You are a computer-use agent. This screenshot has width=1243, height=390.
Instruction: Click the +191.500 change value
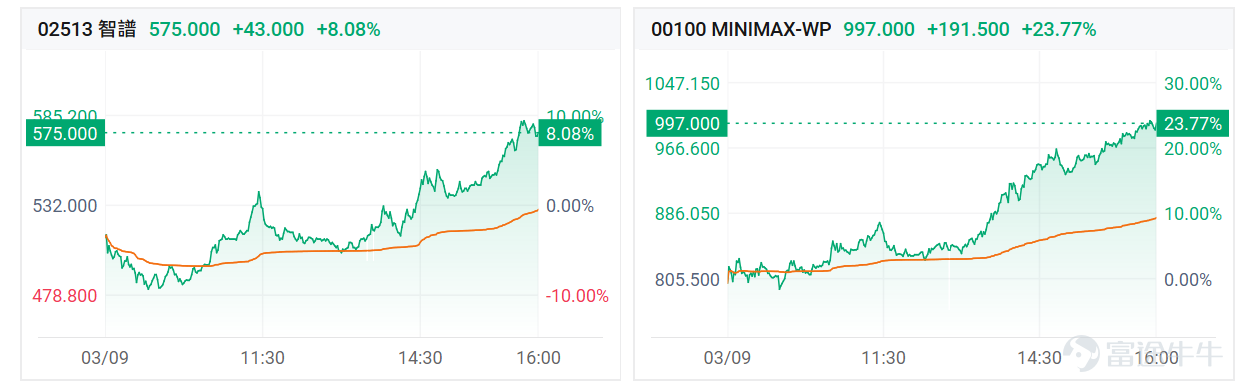968,29
